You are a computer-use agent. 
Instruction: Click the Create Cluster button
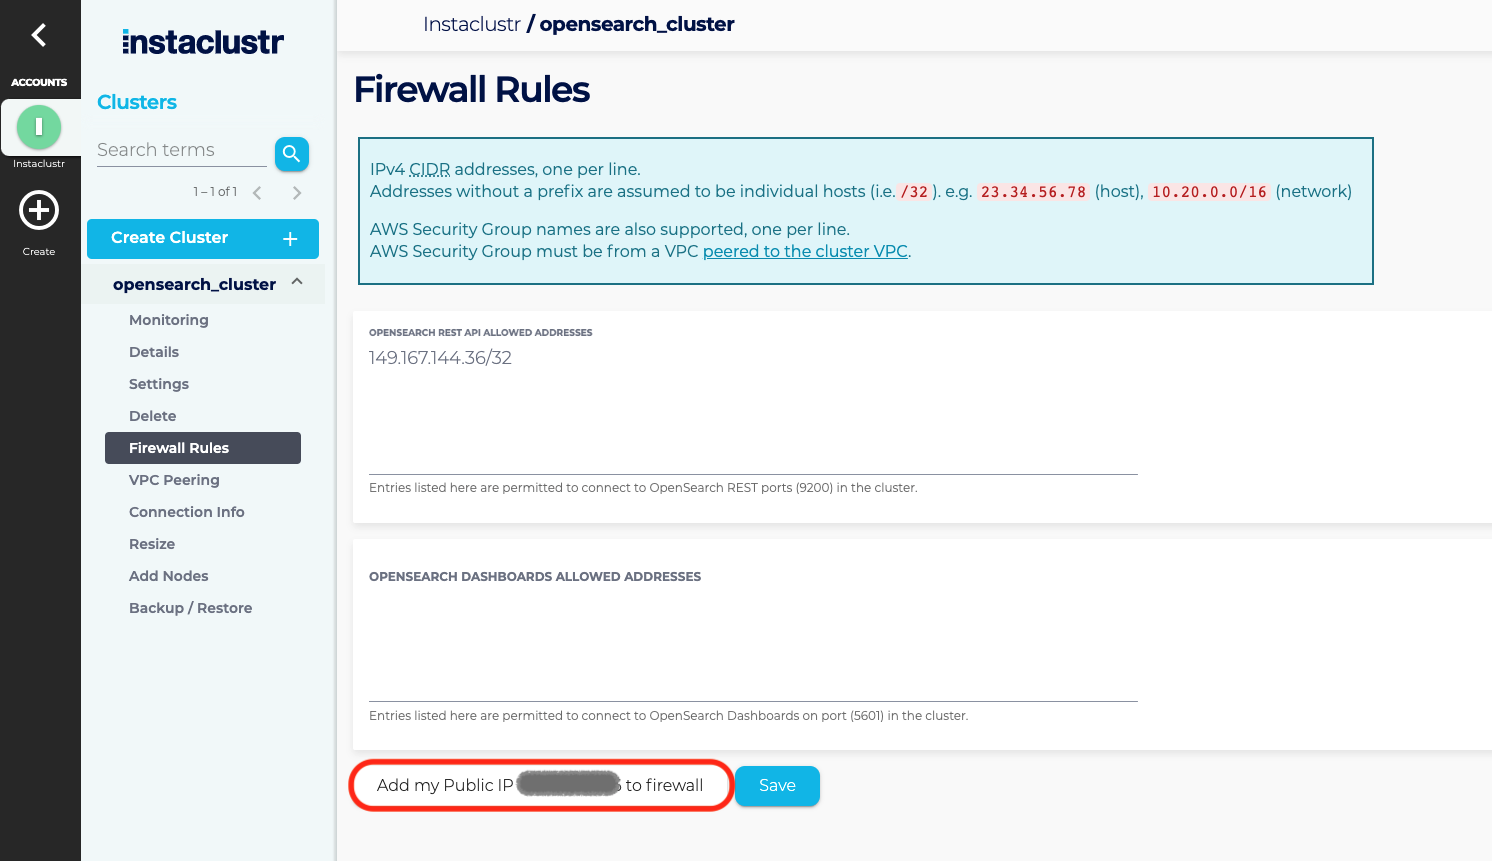[203, 238]
